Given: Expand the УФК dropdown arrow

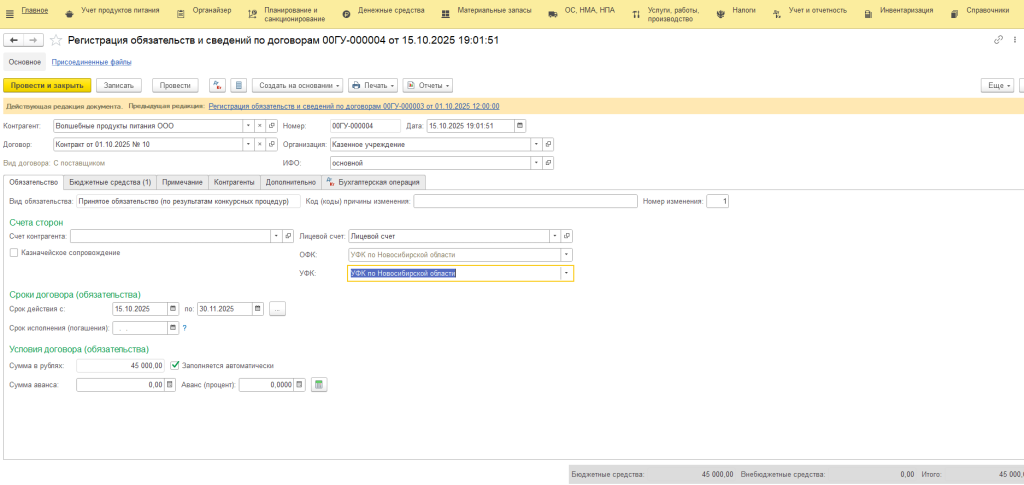Looking at the screenshot, I should click(x=567, y=273).
